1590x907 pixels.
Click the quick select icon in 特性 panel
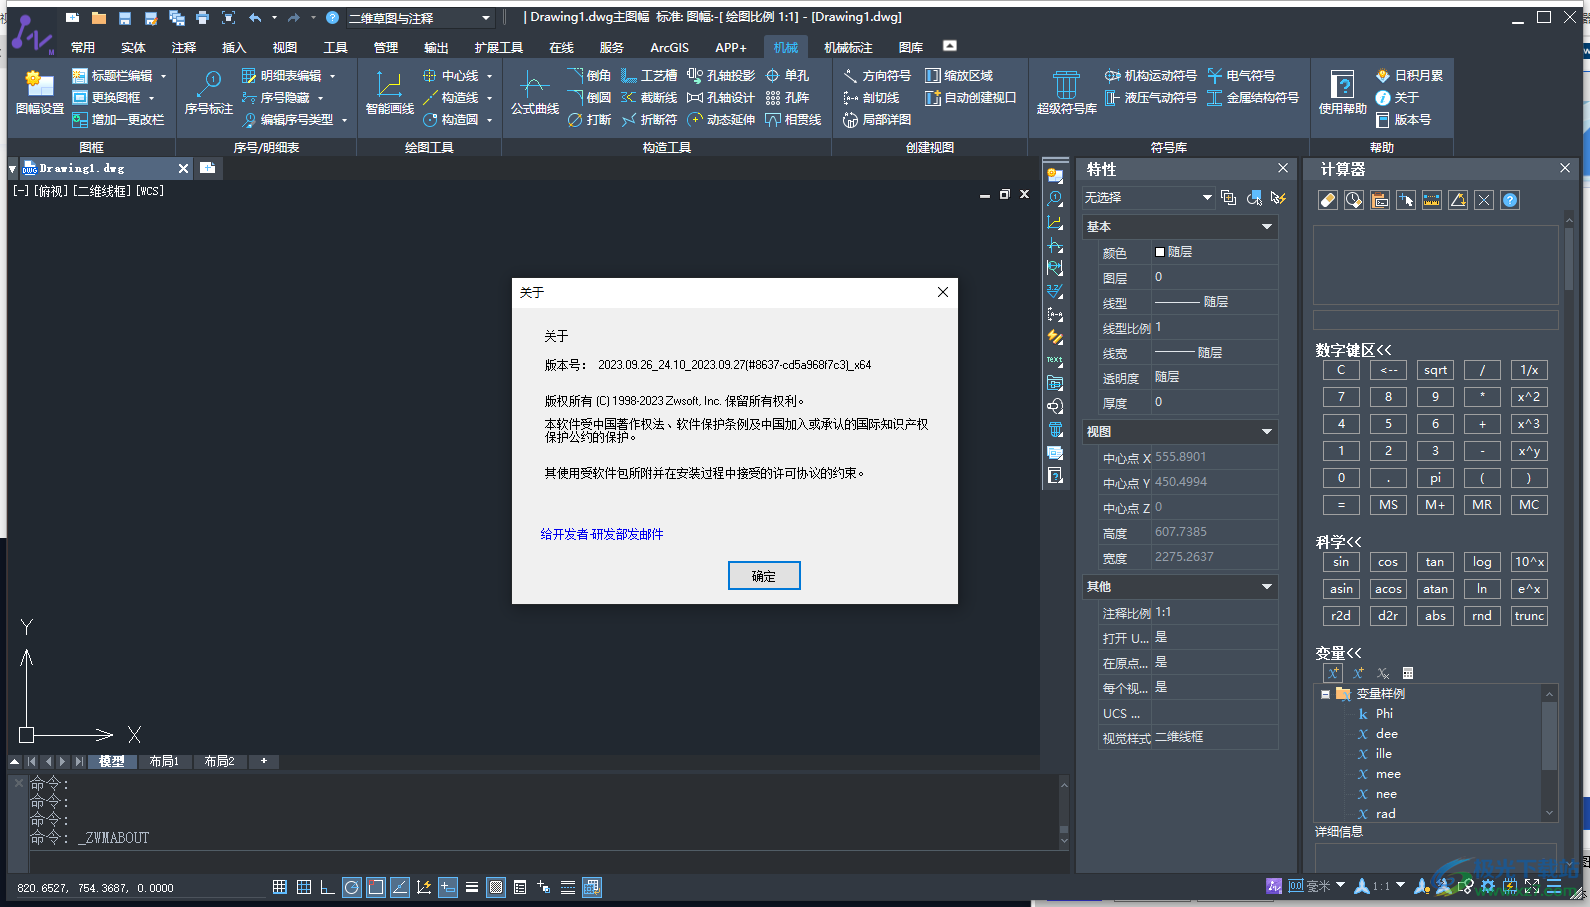point(1278,198)
